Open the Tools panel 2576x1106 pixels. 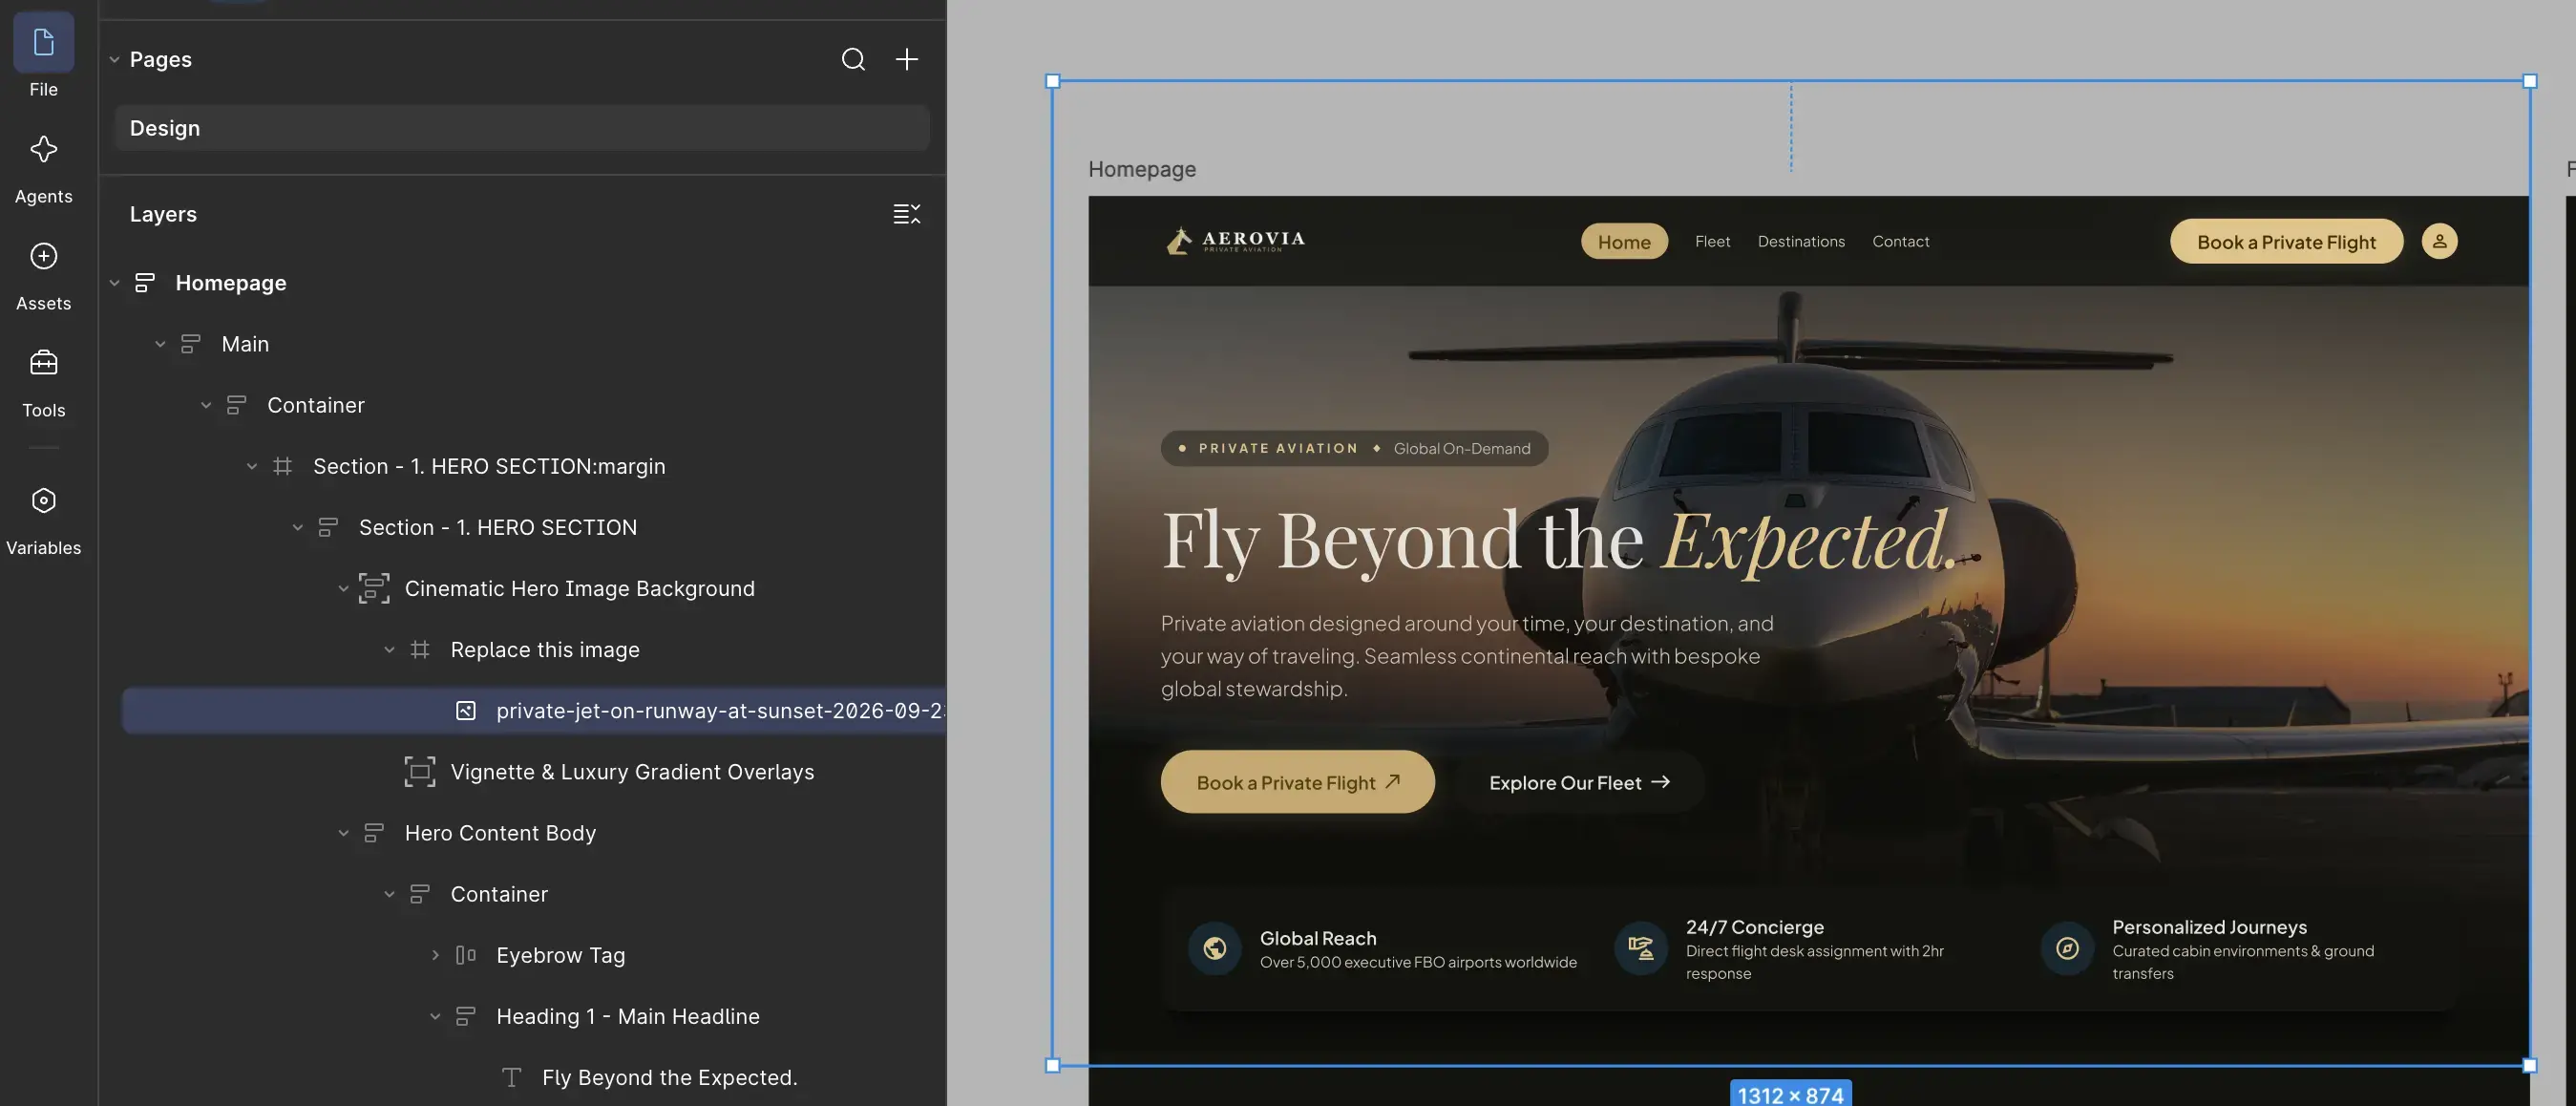[43, 383]
